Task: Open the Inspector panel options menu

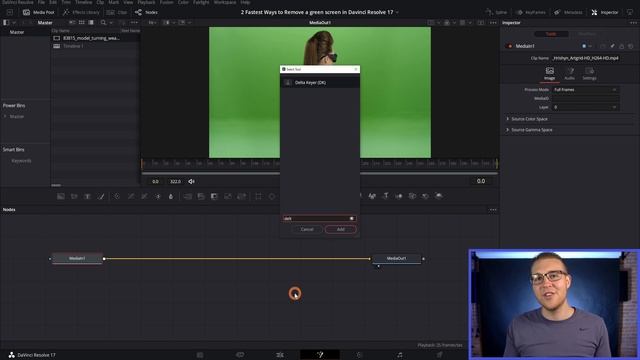Action: 633,22
